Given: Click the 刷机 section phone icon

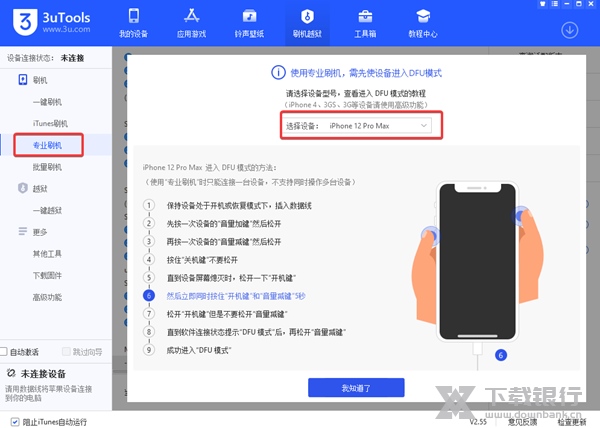Looking at the screenshot, I should click(x=23, y=80).
